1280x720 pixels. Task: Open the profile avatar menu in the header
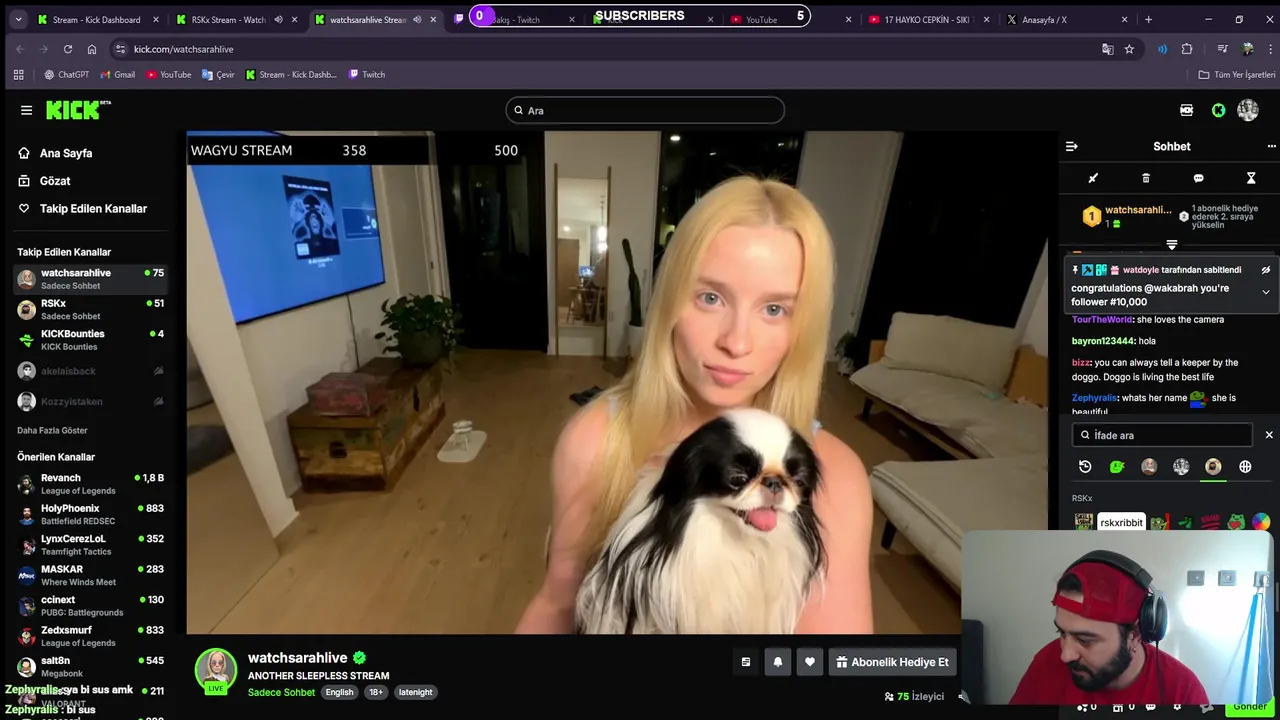tap(1248, 110)
